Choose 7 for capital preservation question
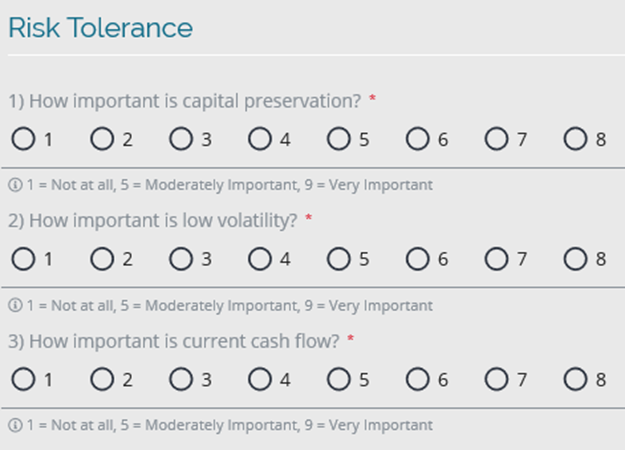 497,139
